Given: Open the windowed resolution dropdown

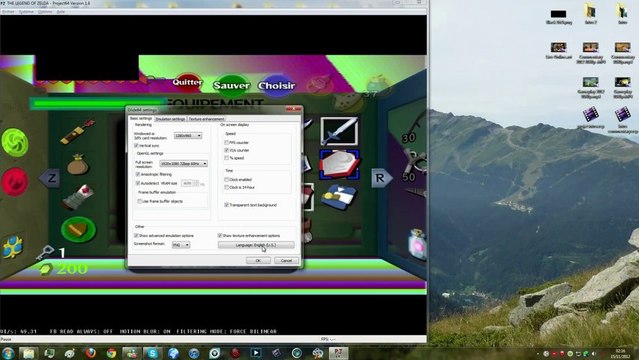Looking at the screenshot, I should [x=188, y=135].
